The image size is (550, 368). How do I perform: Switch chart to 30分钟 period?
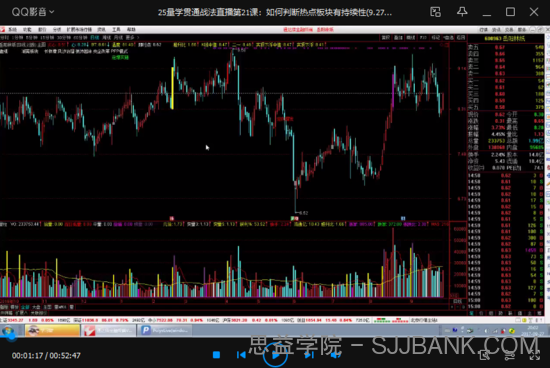[x=64, y=37]
